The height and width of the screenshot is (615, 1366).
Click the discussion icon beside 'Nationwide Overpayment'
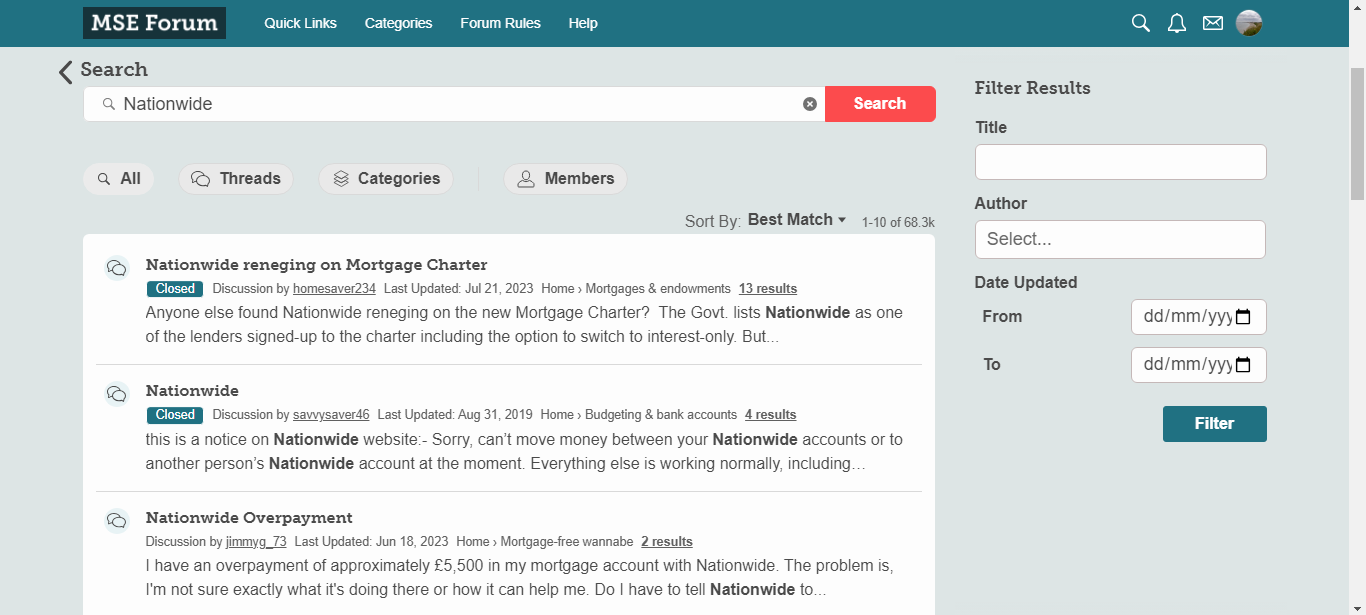pos(117,521)
